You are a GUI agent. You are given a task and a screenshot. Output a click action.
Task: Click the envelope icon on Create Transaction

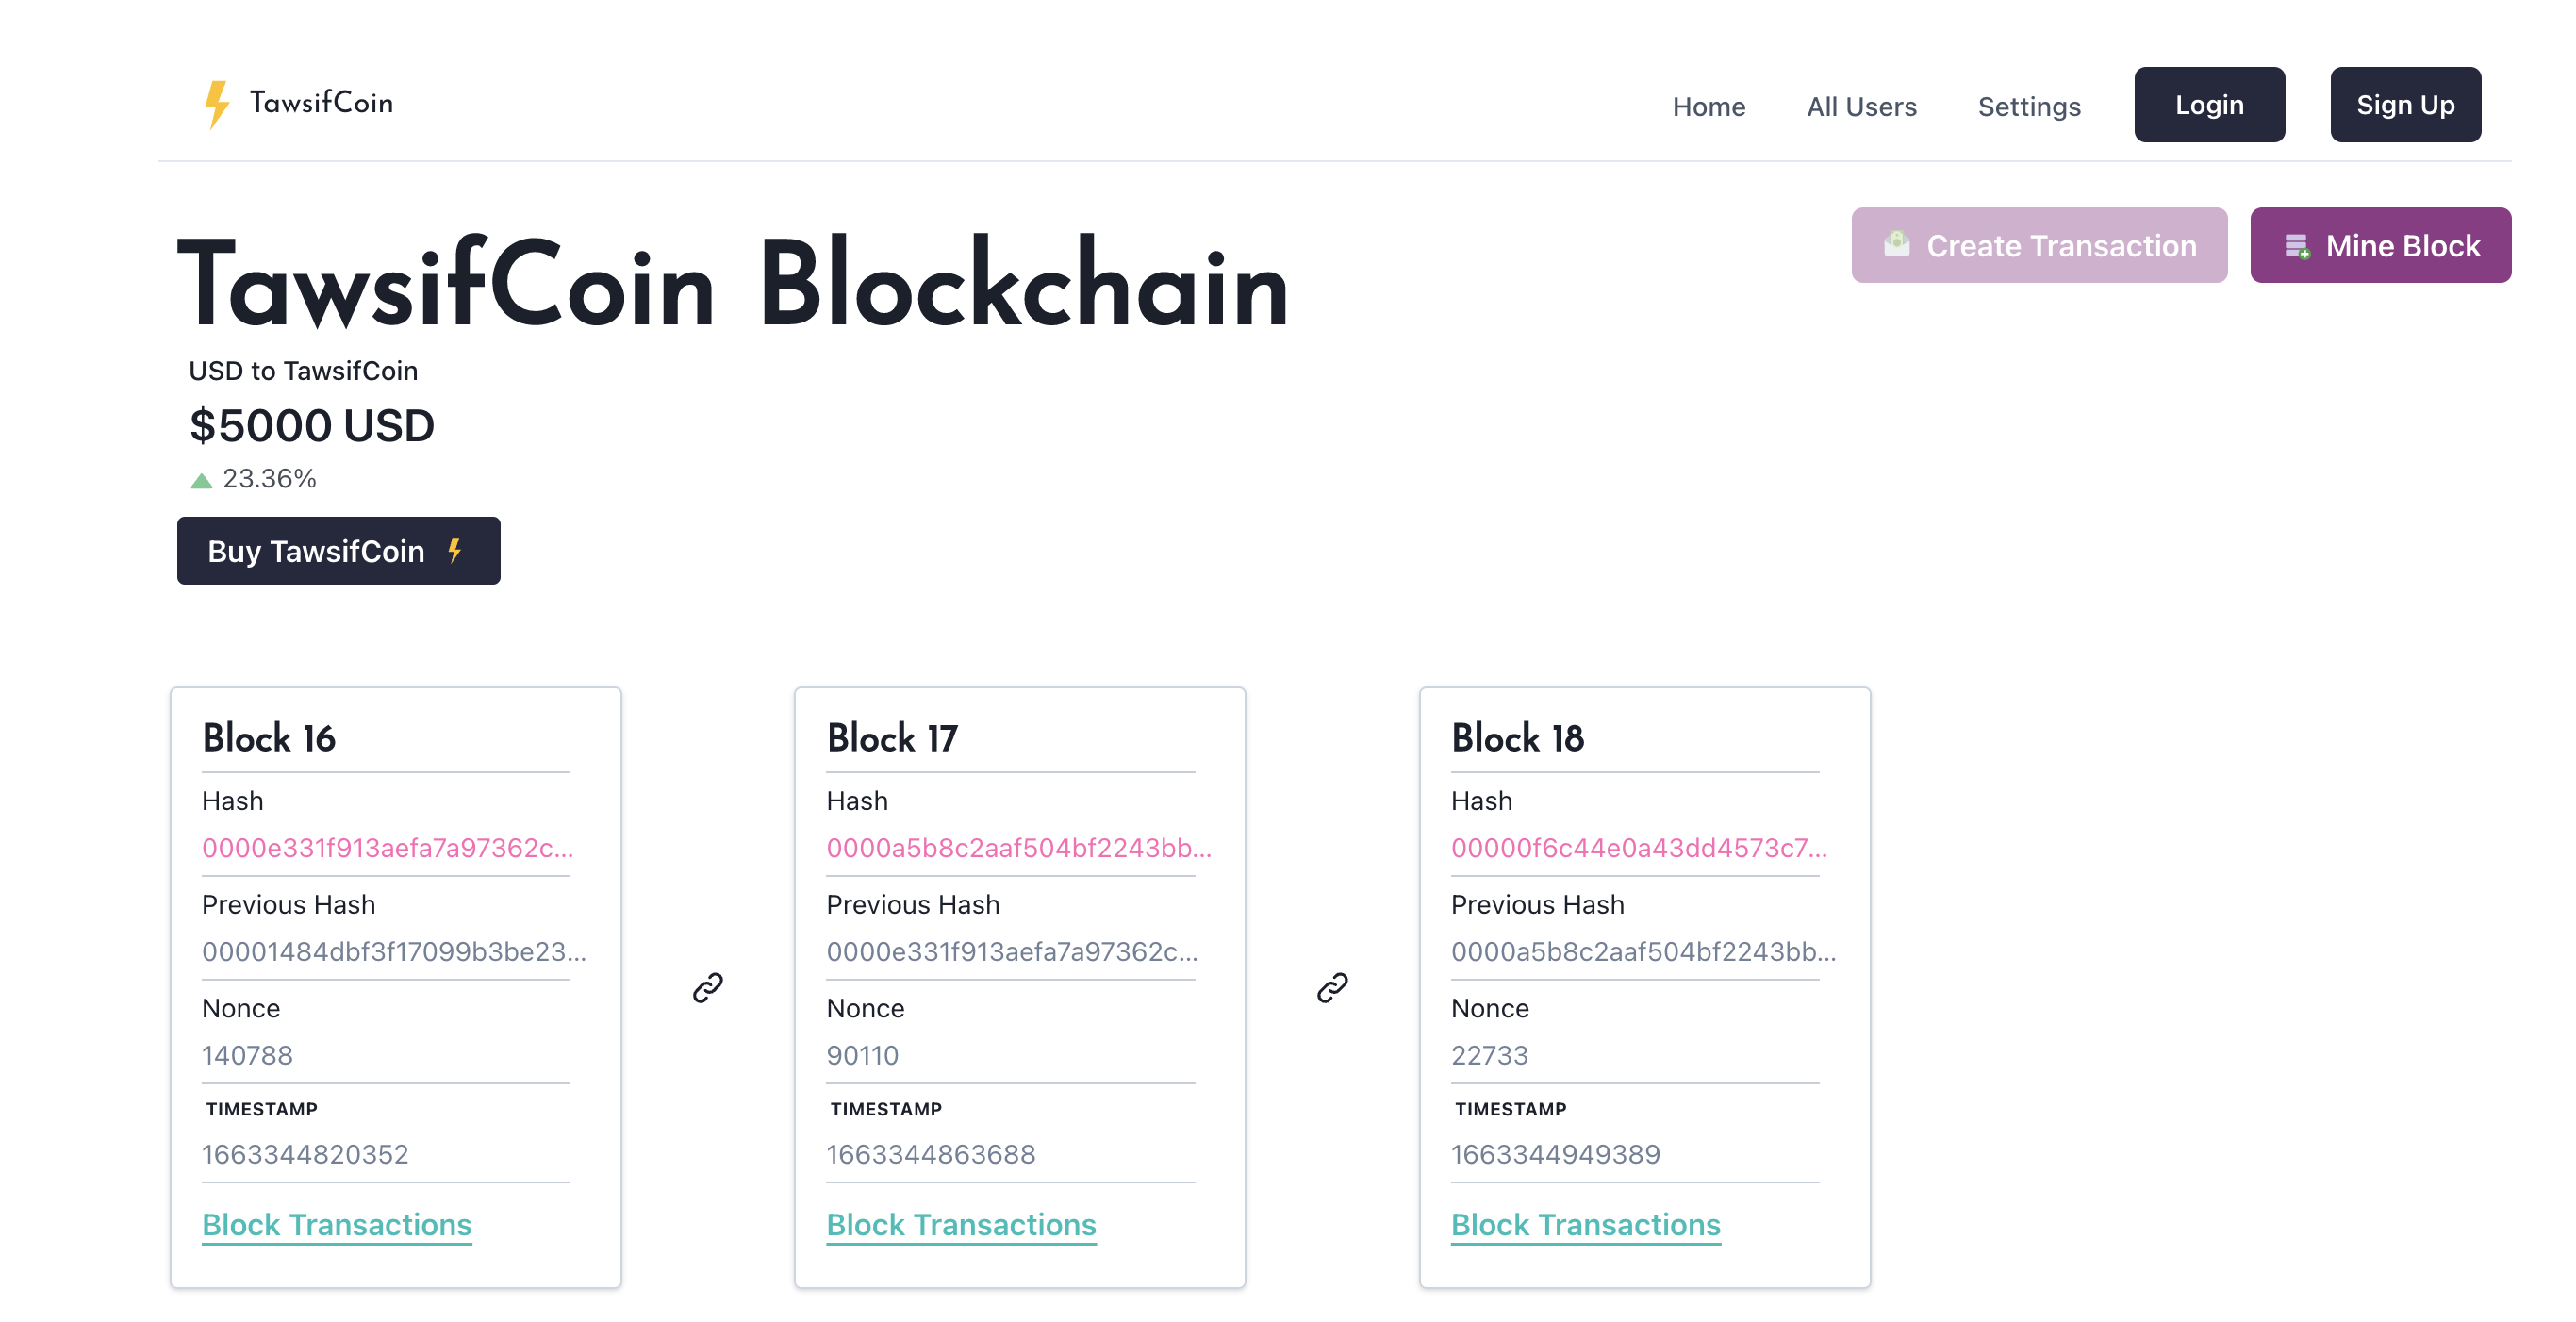(x=1896, y=244)
